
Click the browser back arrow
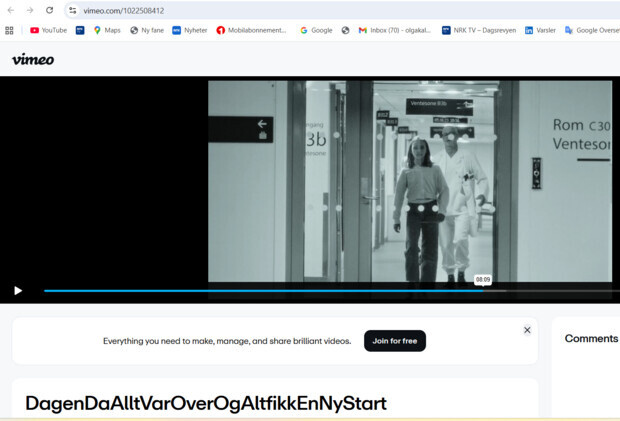coord(10,10)
